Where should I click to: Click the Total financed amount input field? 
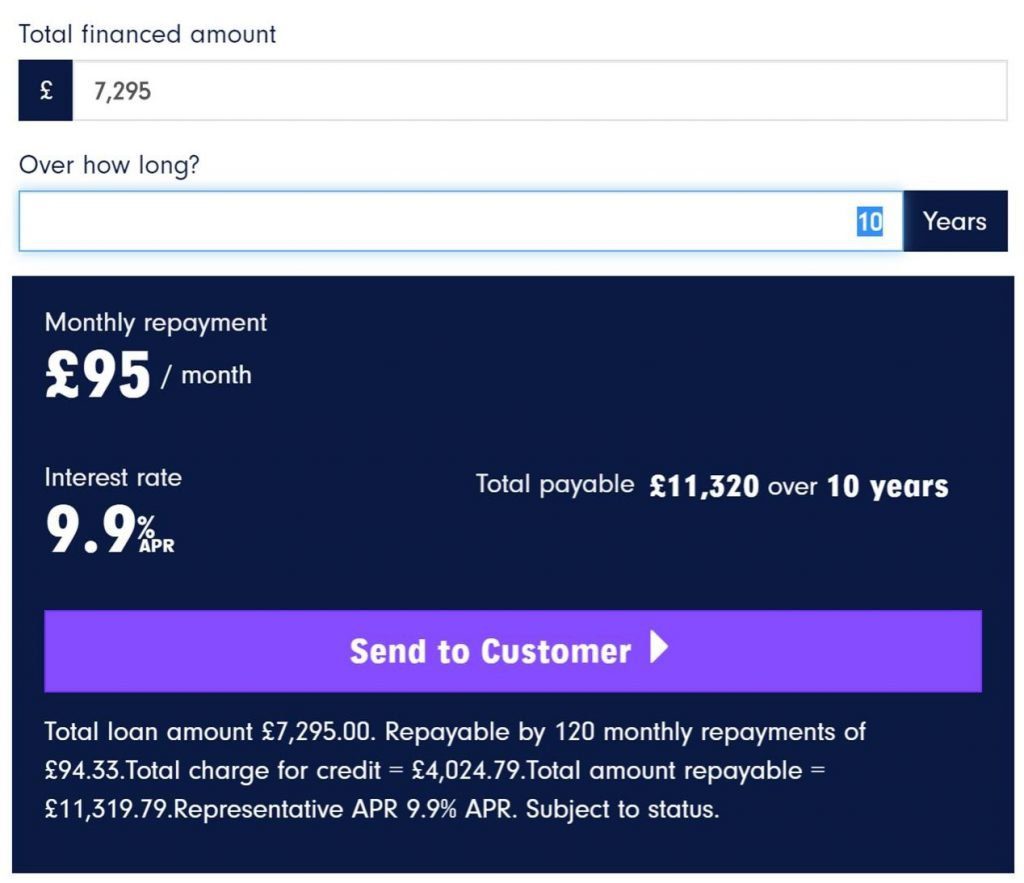point(539,90)
